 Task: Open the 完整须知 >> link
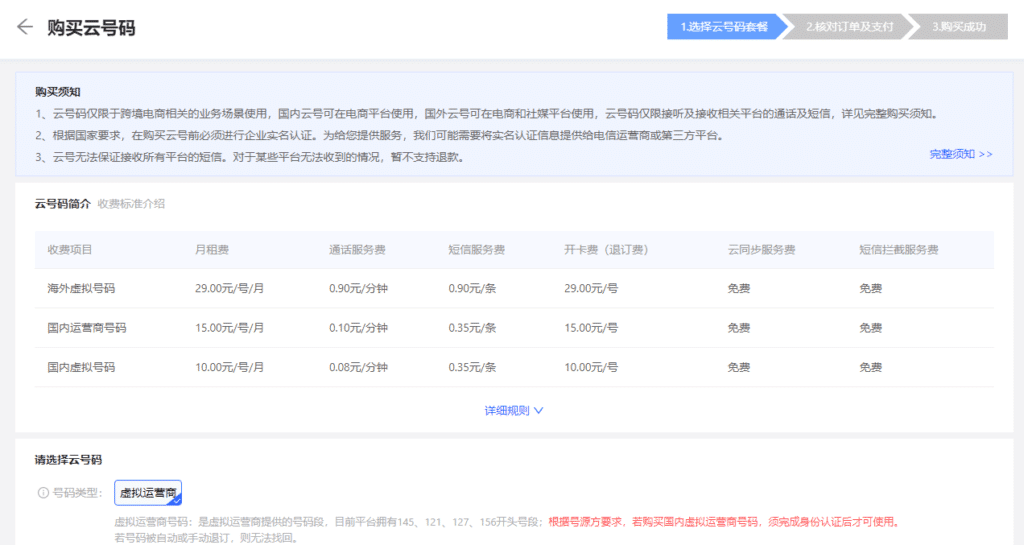pos(961,154)
